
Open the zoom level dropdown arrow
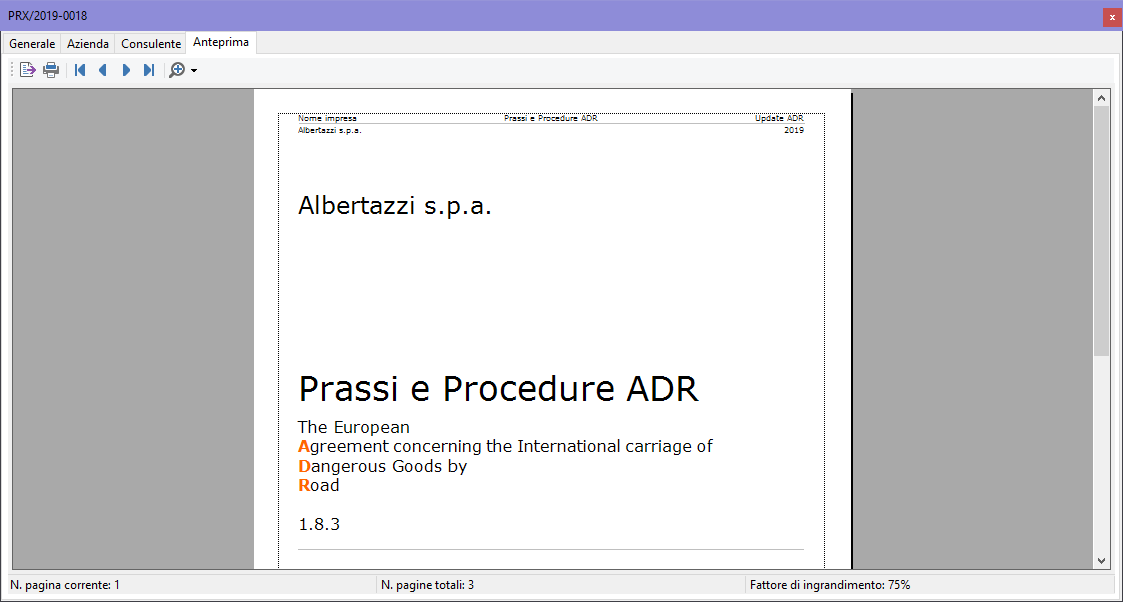191,69
